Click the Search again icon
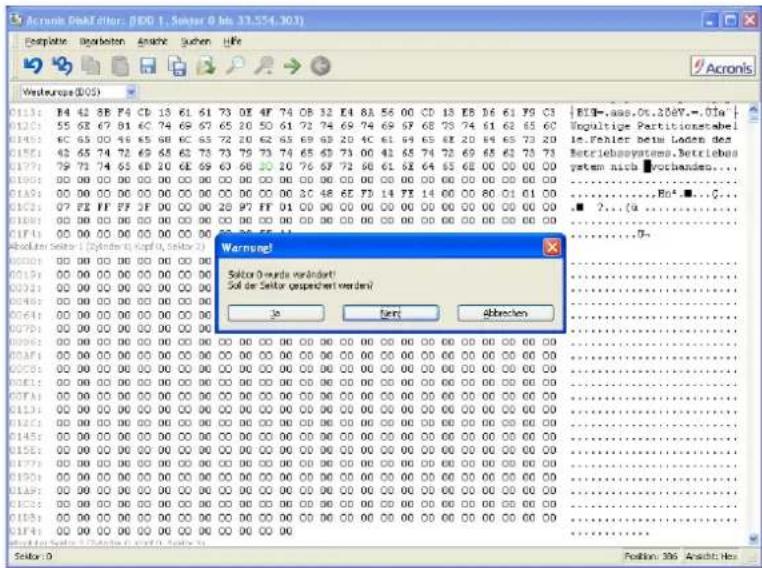The height and width of the screenshot is (568, 762). click(263, 66)
